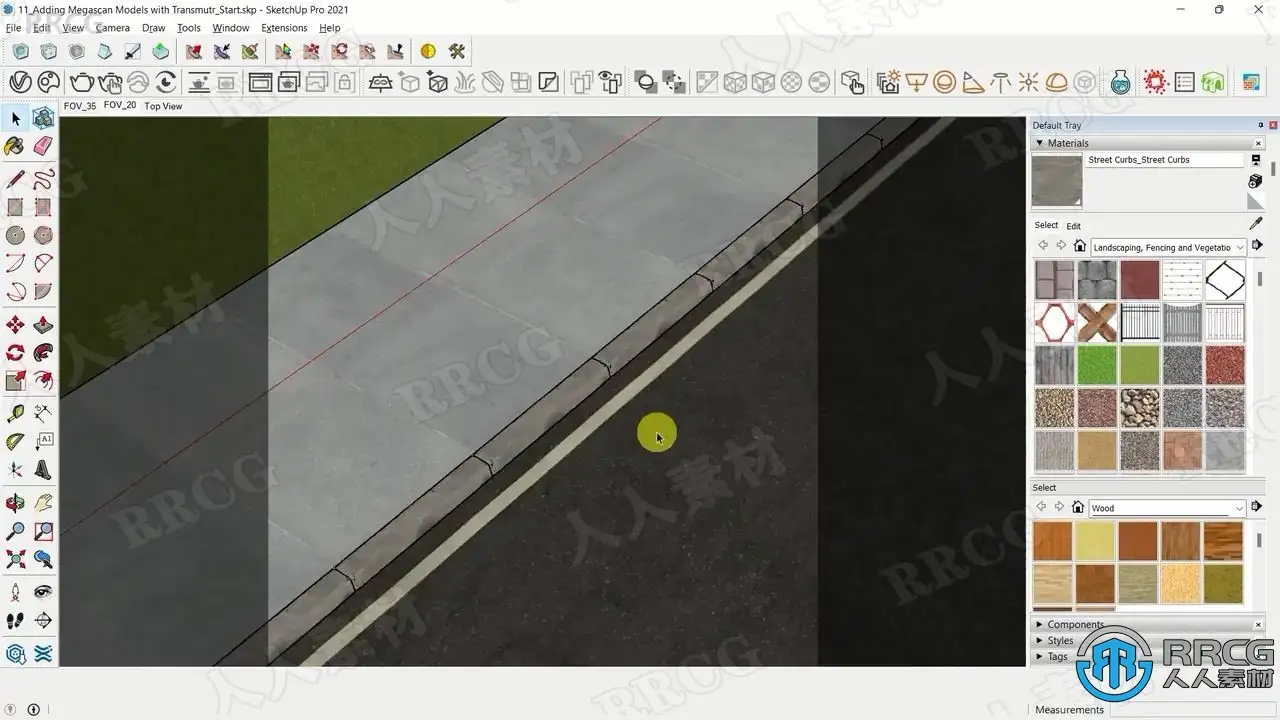Expand the Components tray panel
Viewport: 1280px width, 720px height.
pos(1075,625)
